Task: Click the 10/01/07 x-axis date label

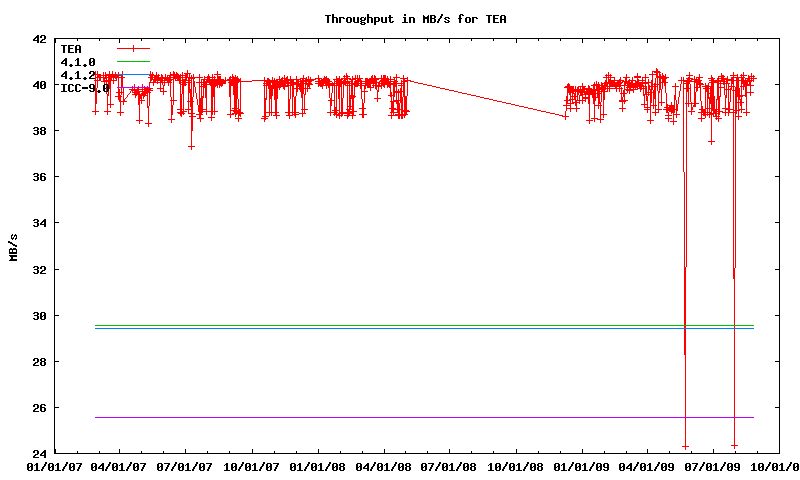Action: [252, 467]
